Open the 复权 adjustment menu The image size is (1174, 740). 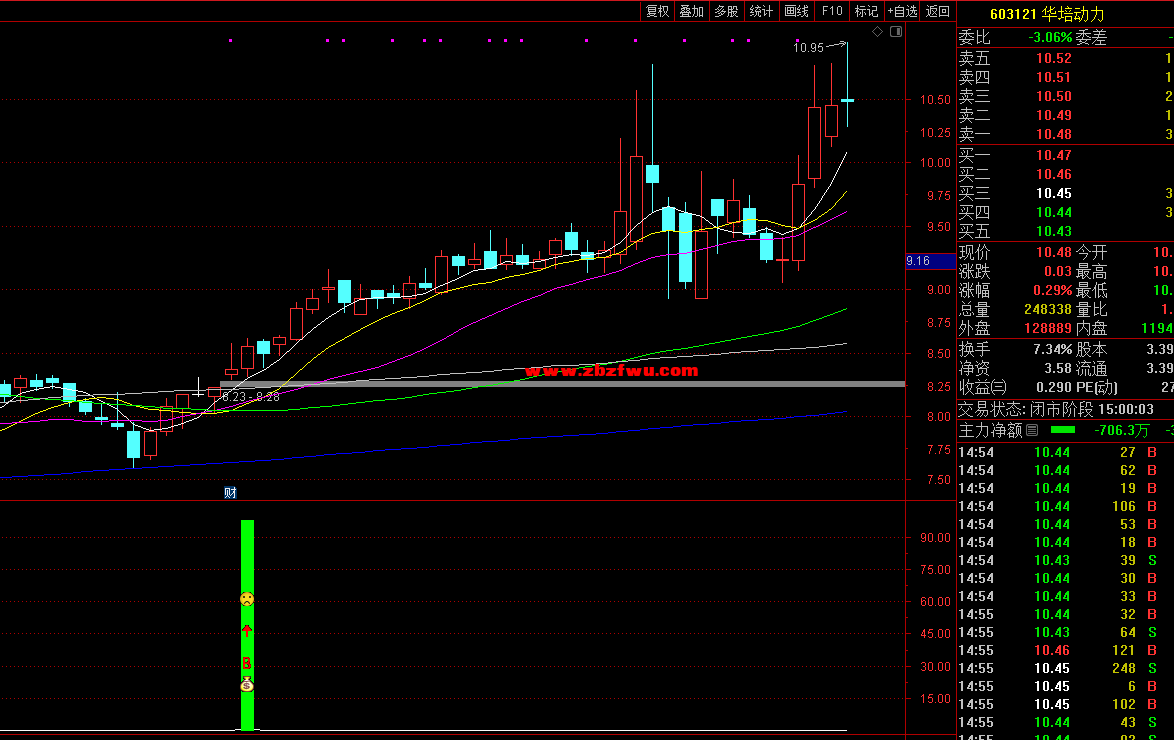657,11
